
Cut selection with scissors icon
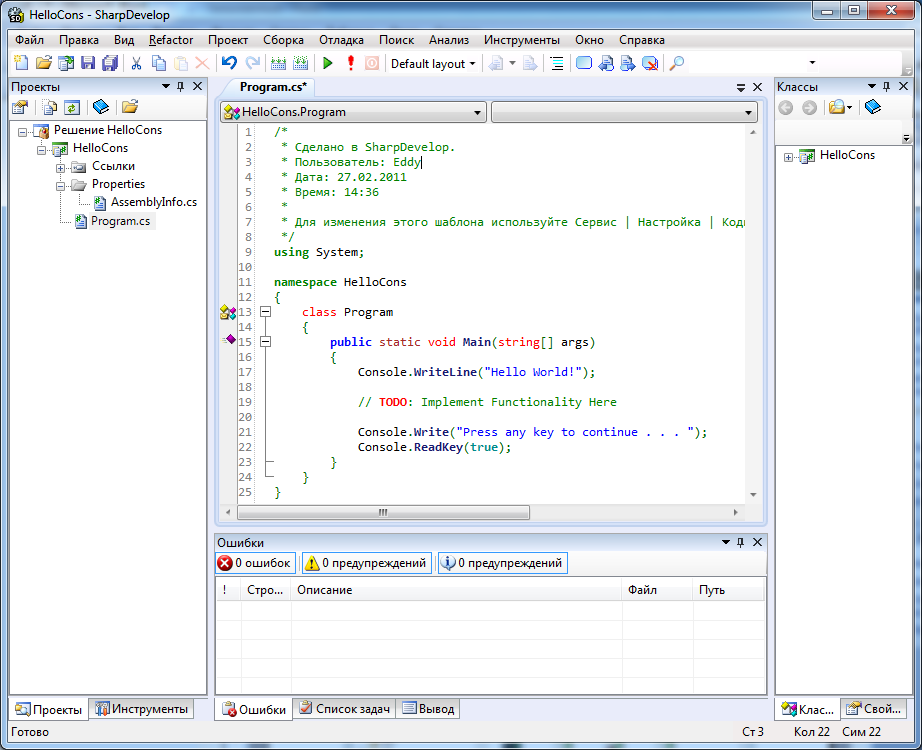click(x=136, y=63)
